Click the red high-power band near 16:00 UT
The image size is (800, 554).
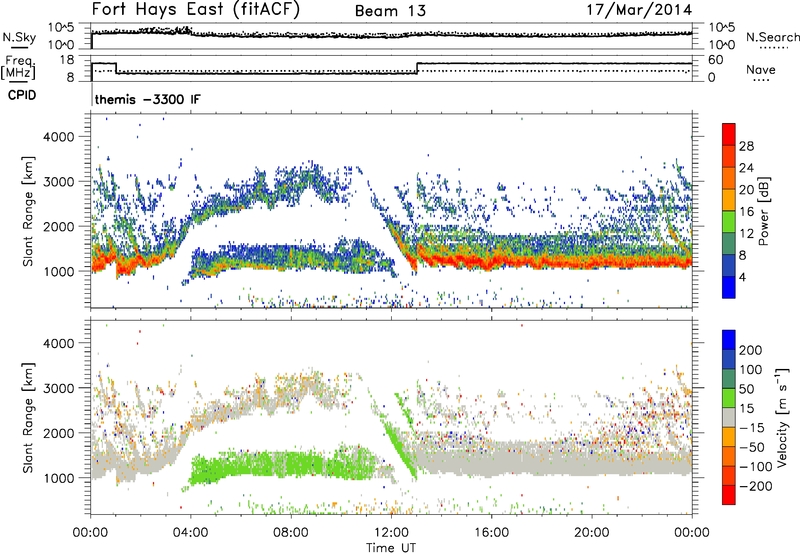click(x=491, y=263)
